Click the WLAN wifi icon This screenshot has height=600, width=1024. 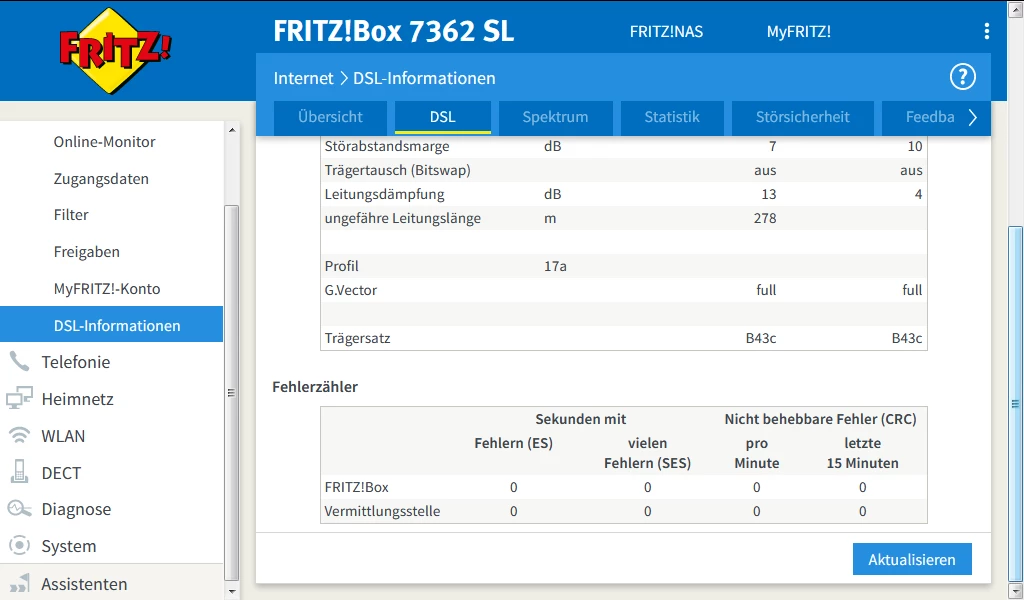click(x=19, y=436)
